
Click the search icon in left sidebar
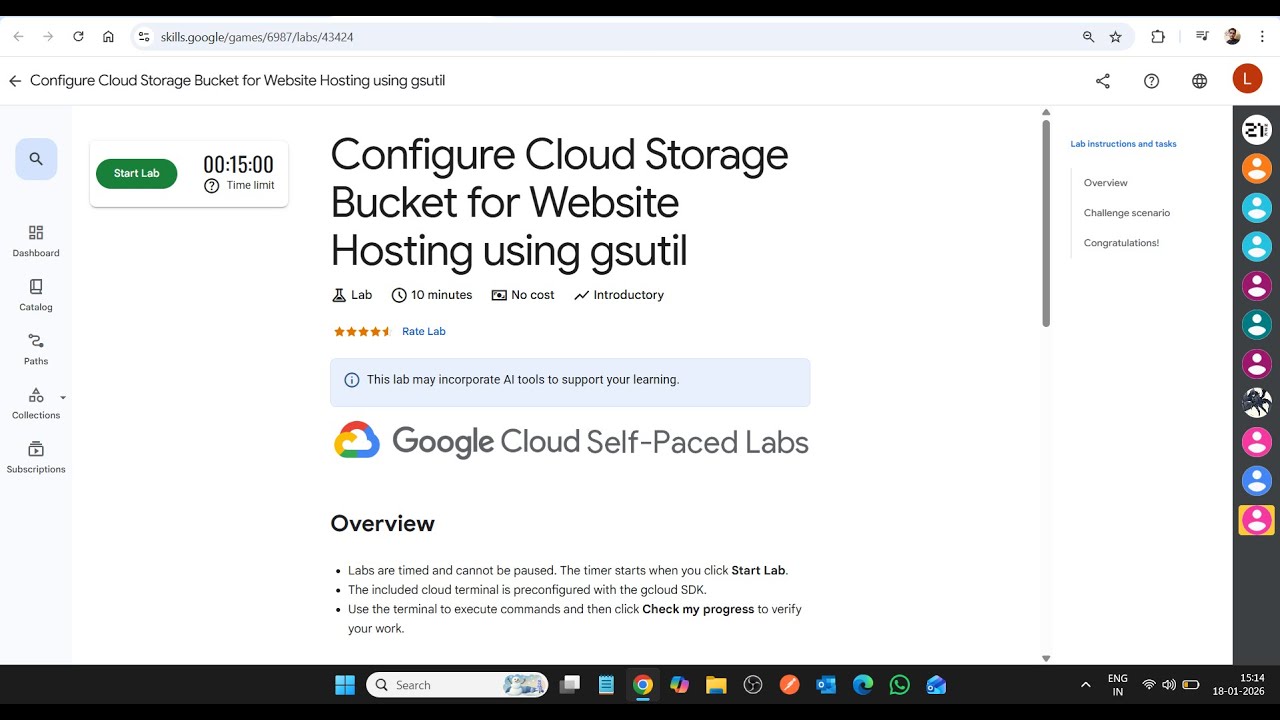36,159
